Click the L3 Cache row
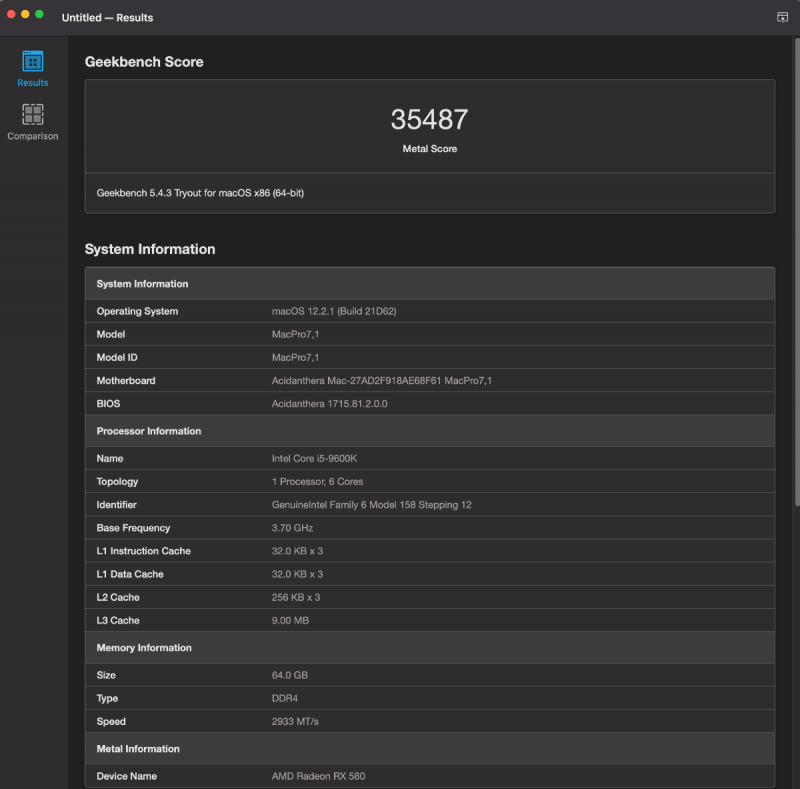800x789 pixels. point(429,620)
